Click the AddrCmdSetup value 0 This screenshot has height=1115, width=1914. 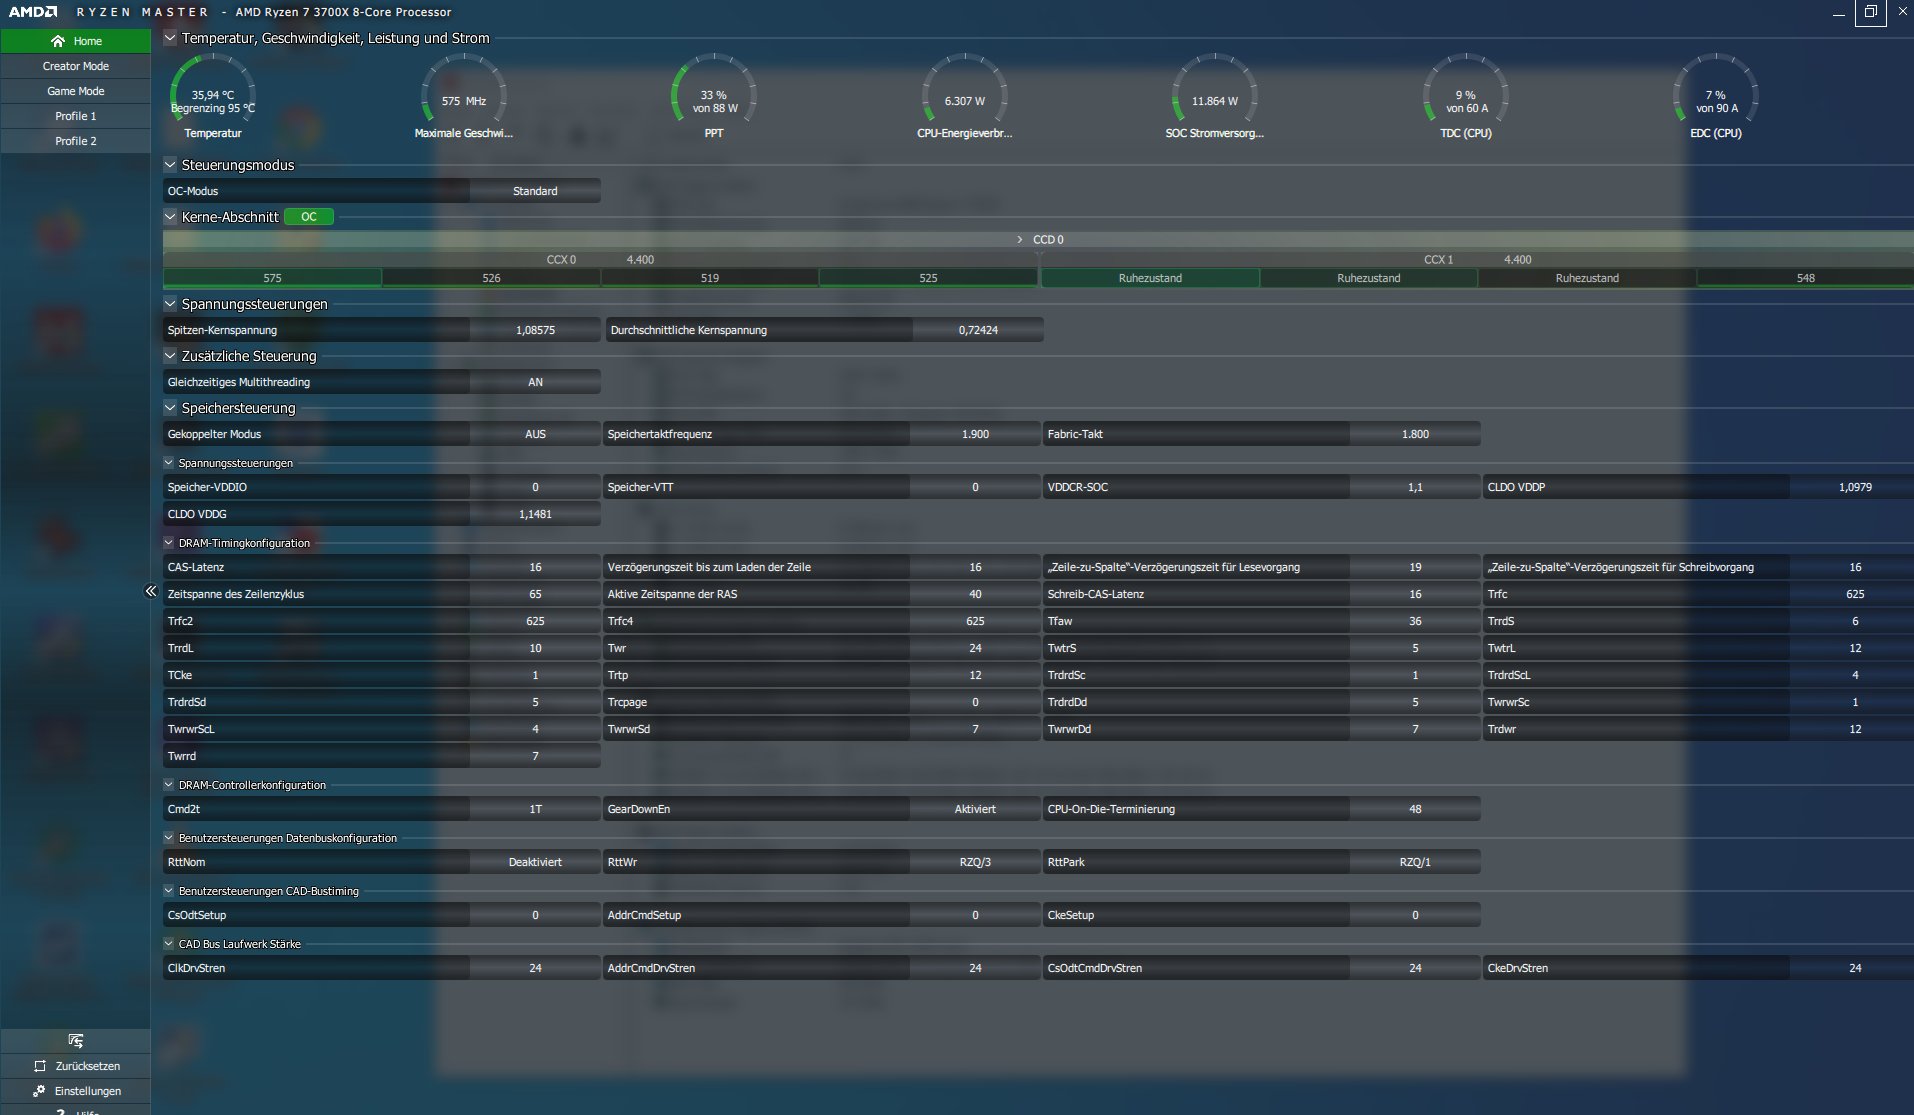tap(975, 915)
